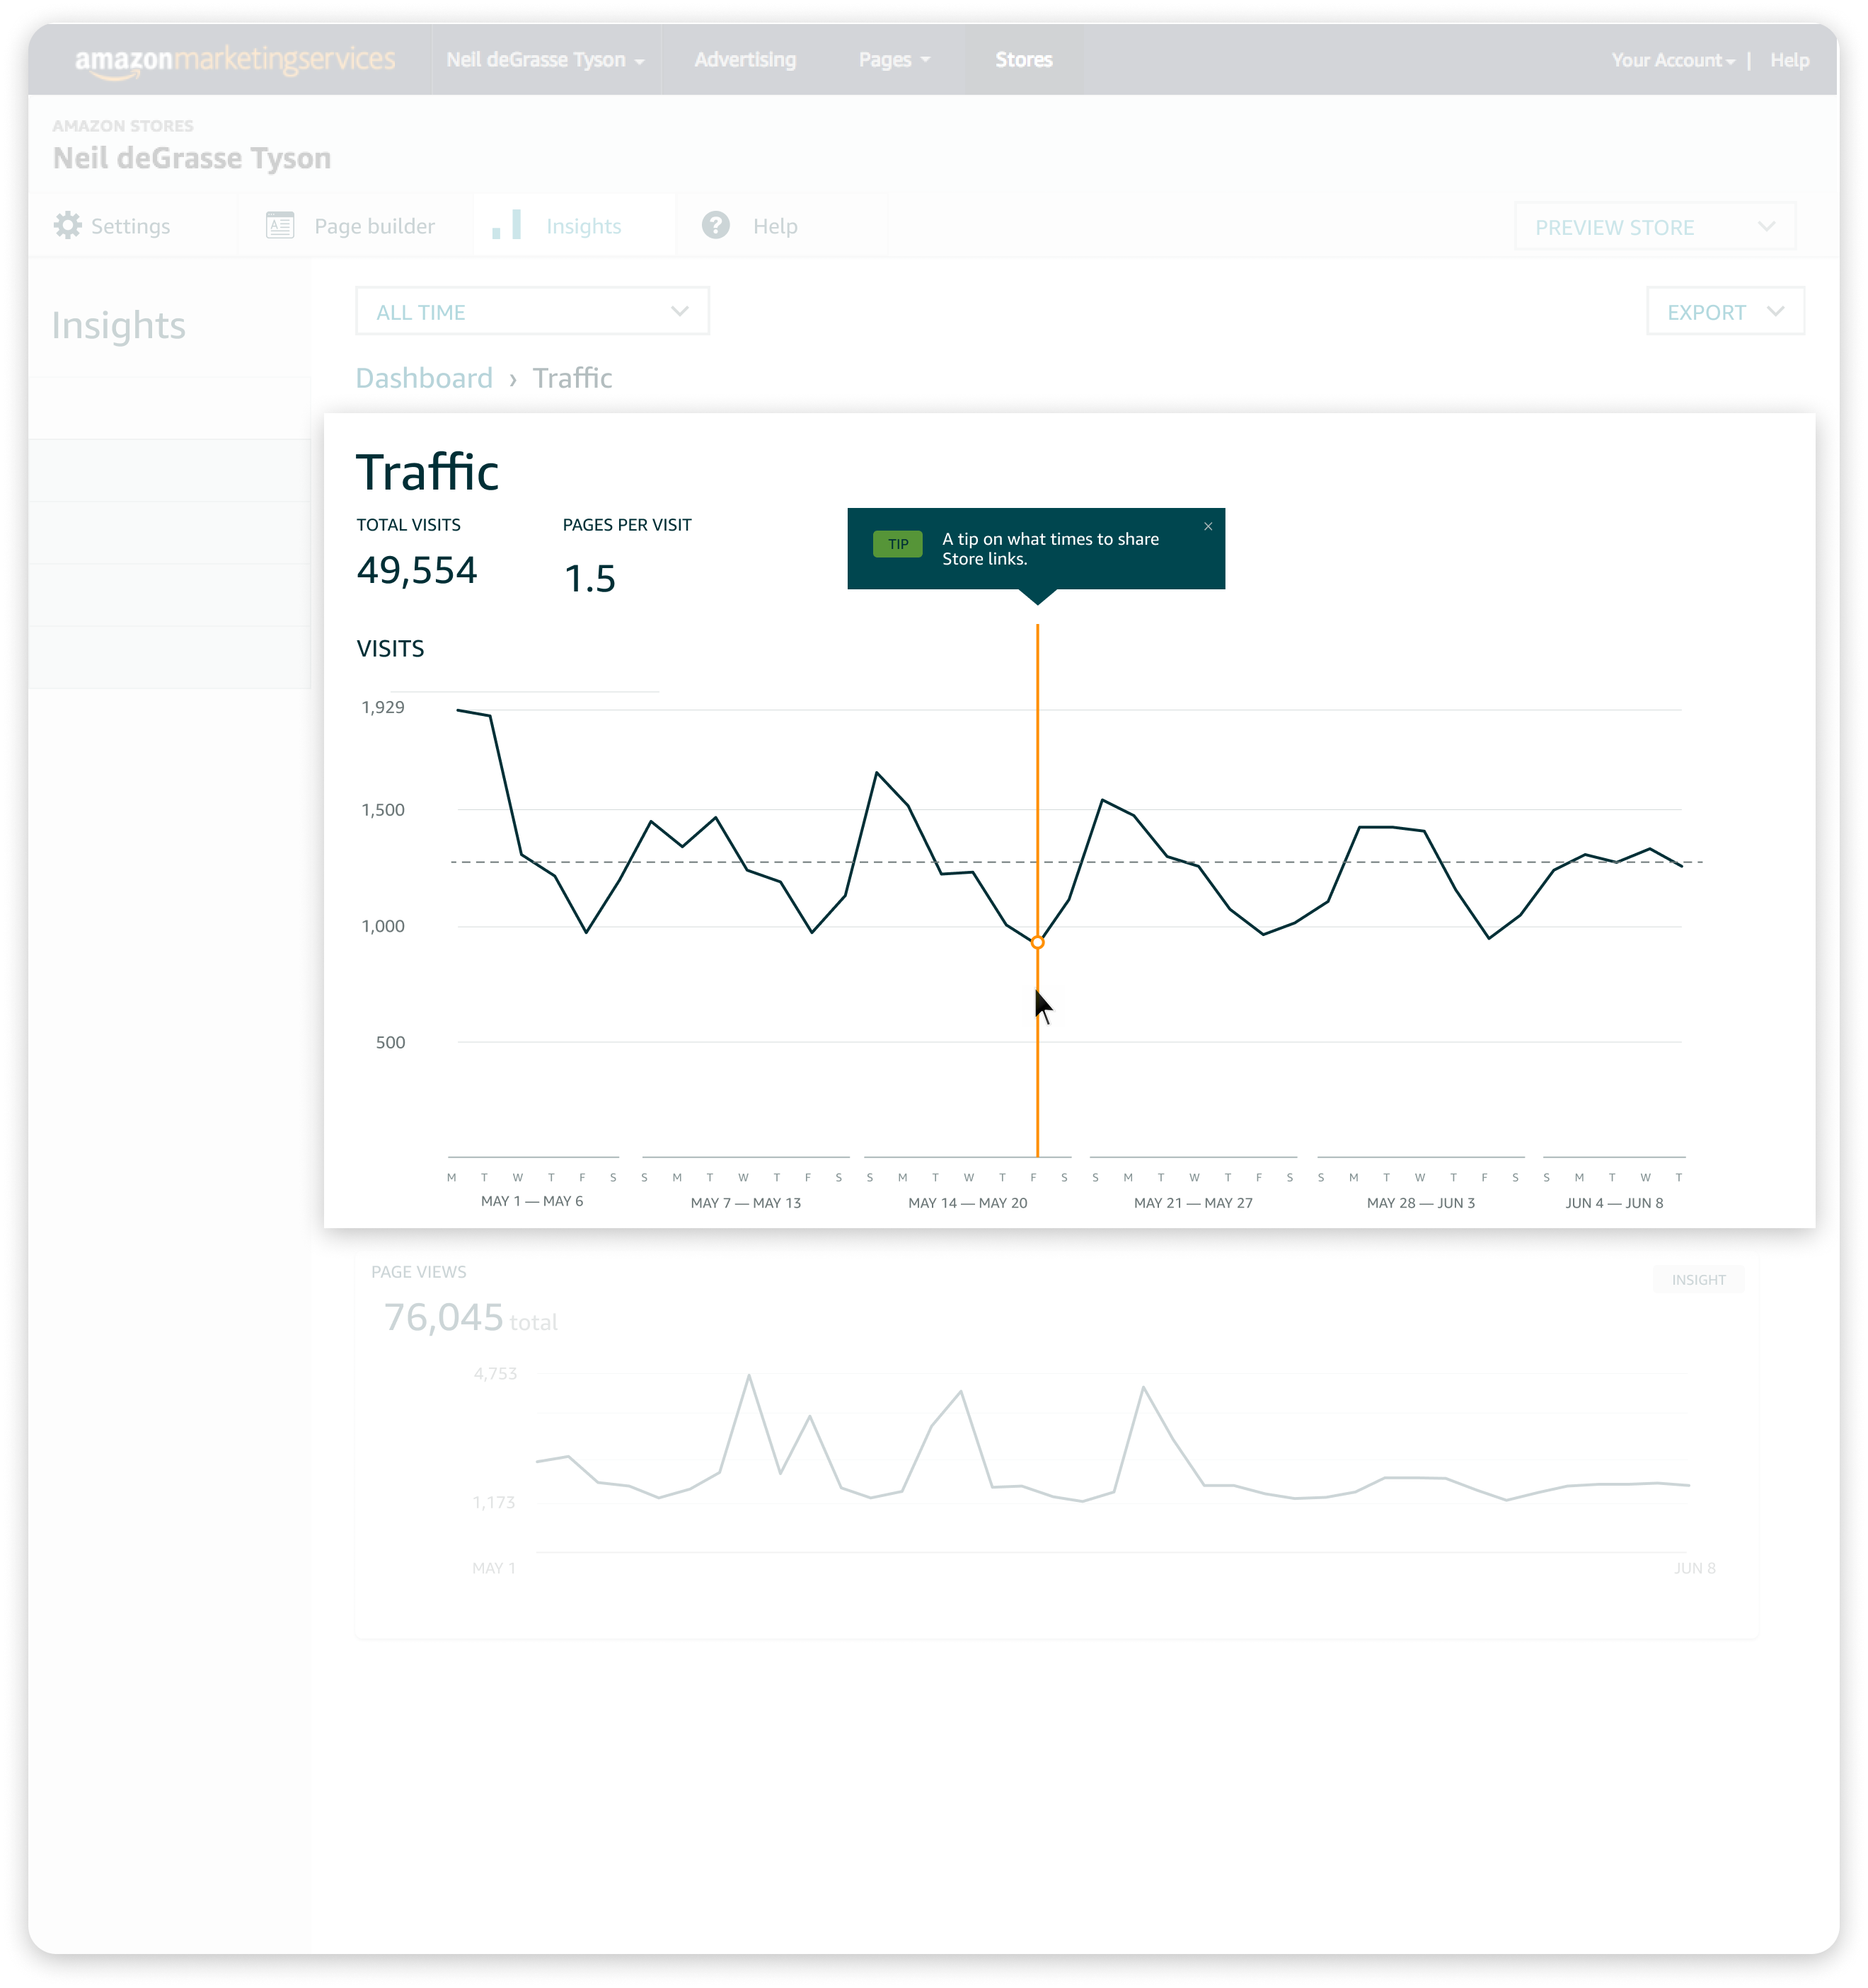Click the INSIGHT button on Page Views
The width and height of the screenshot is (1868, 1988).
click(1699, 1279)
